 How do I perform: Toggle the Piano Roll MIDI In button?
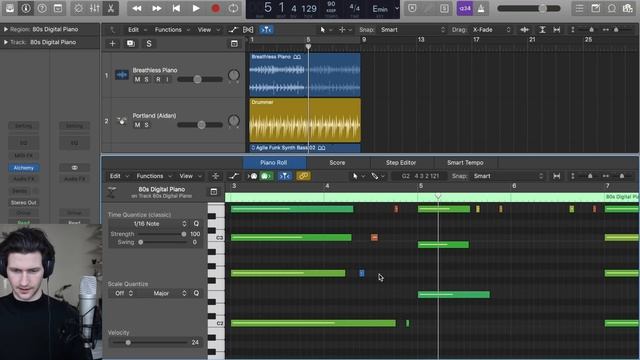coord(252,176)
